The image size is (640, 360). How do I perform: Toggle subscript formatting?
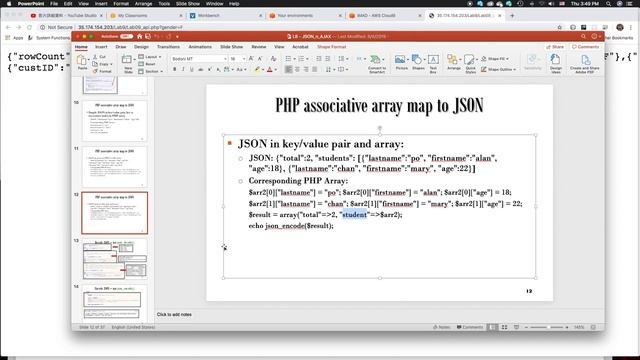click(x=218, y=69)
